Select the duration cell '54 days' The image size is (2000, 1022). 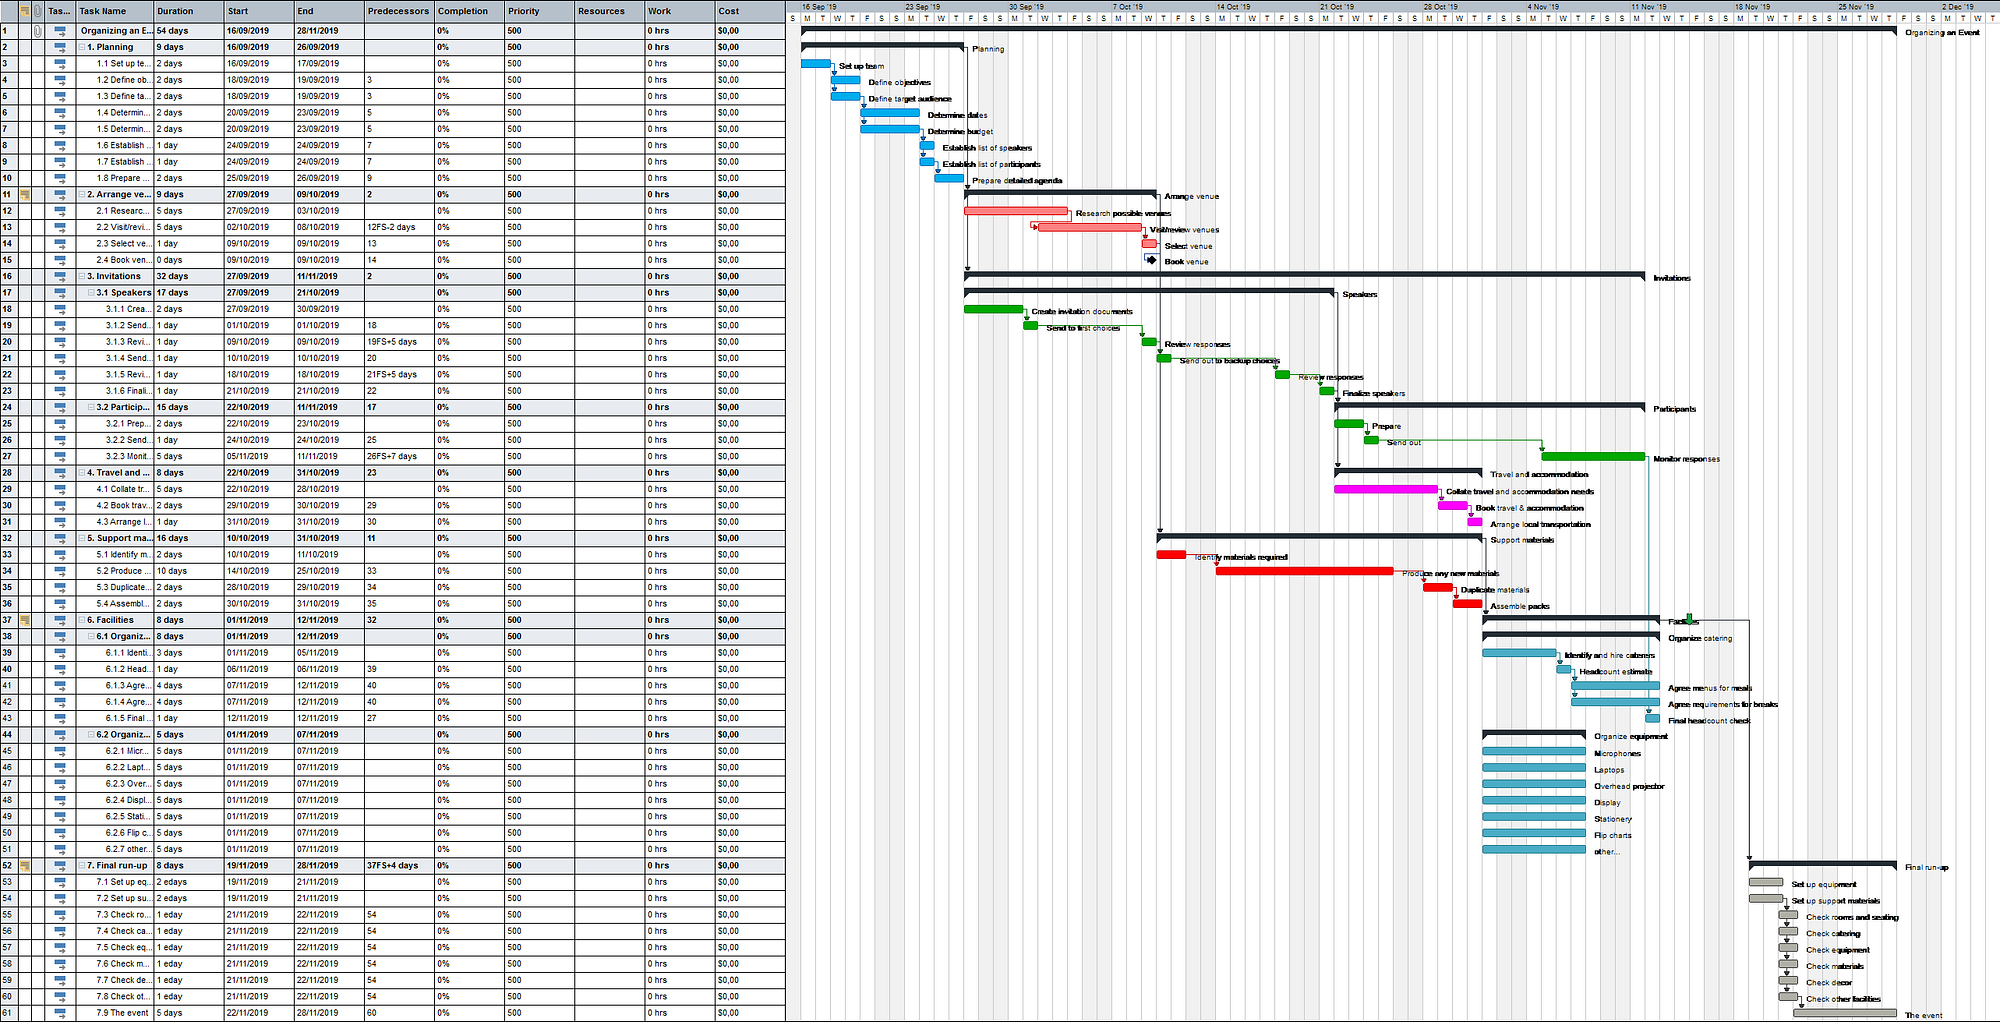[x=189, y=31]
